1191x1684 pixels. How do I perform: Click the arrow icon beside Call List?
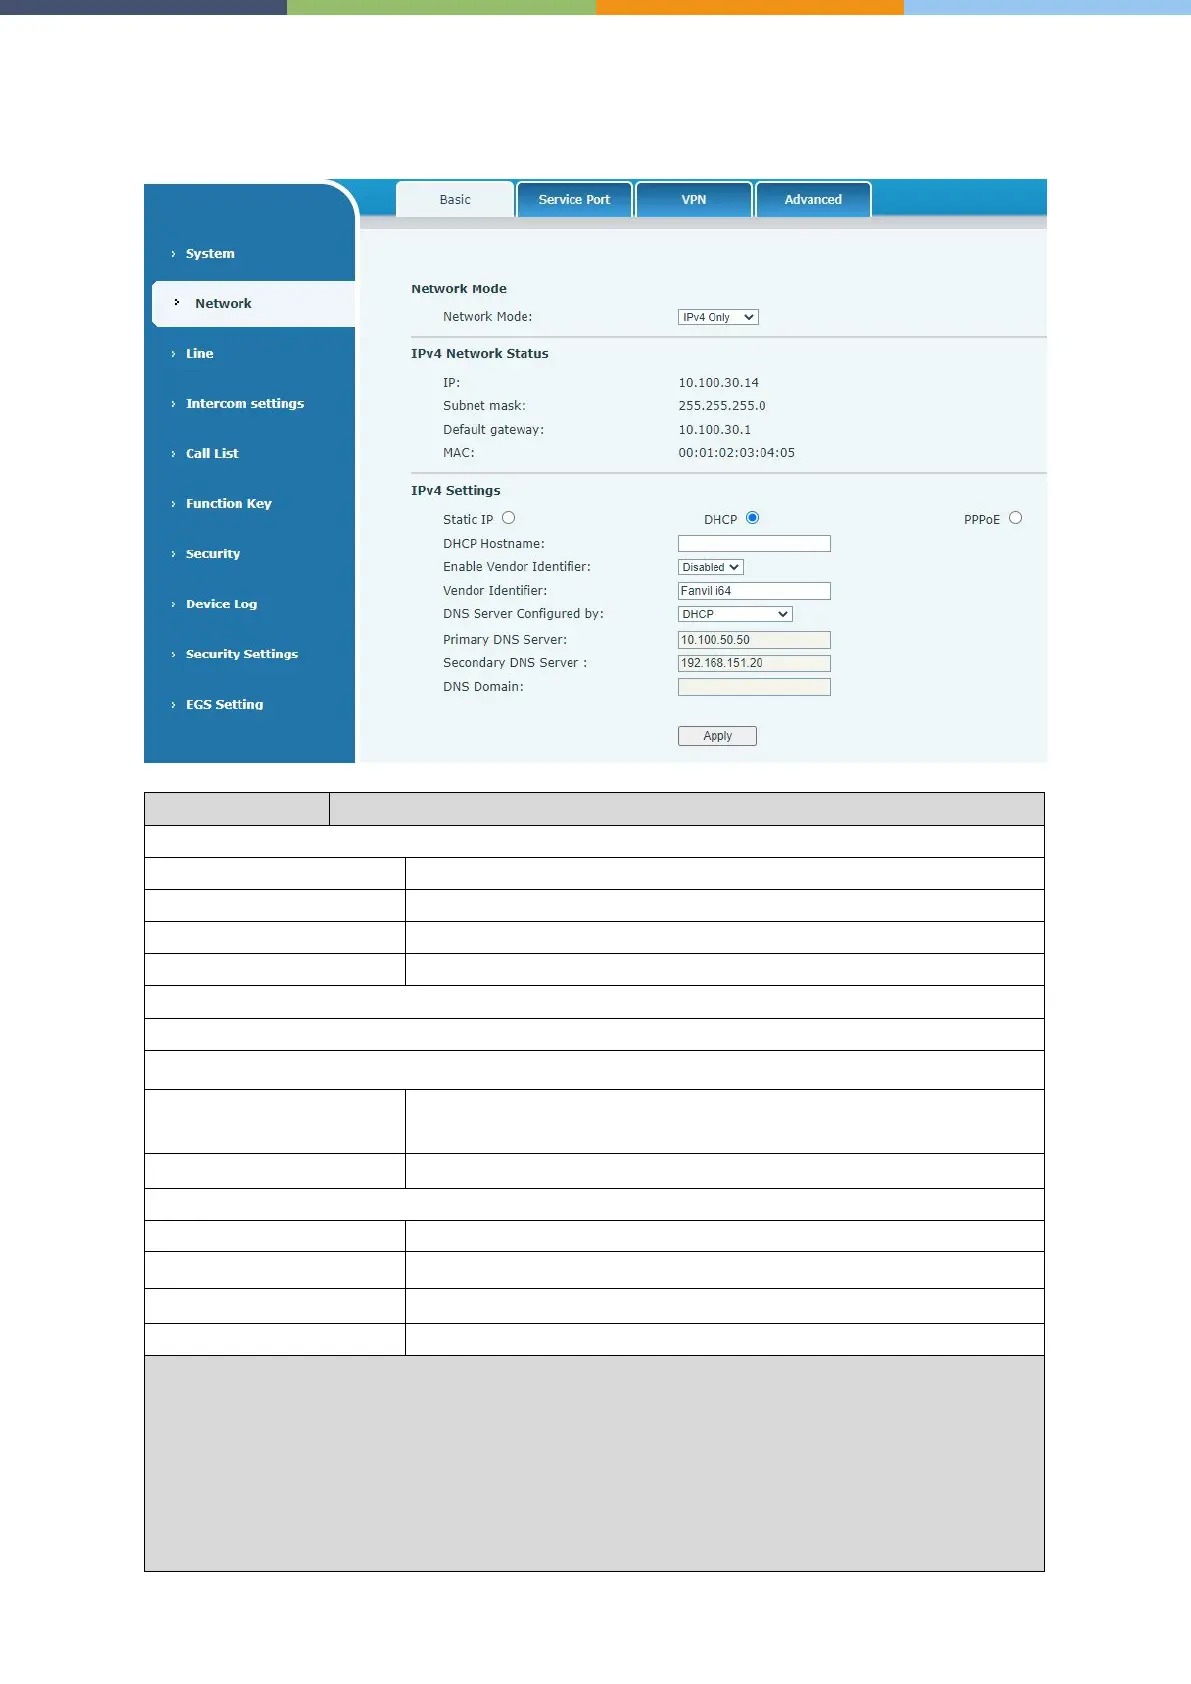(x=173, y=454)
